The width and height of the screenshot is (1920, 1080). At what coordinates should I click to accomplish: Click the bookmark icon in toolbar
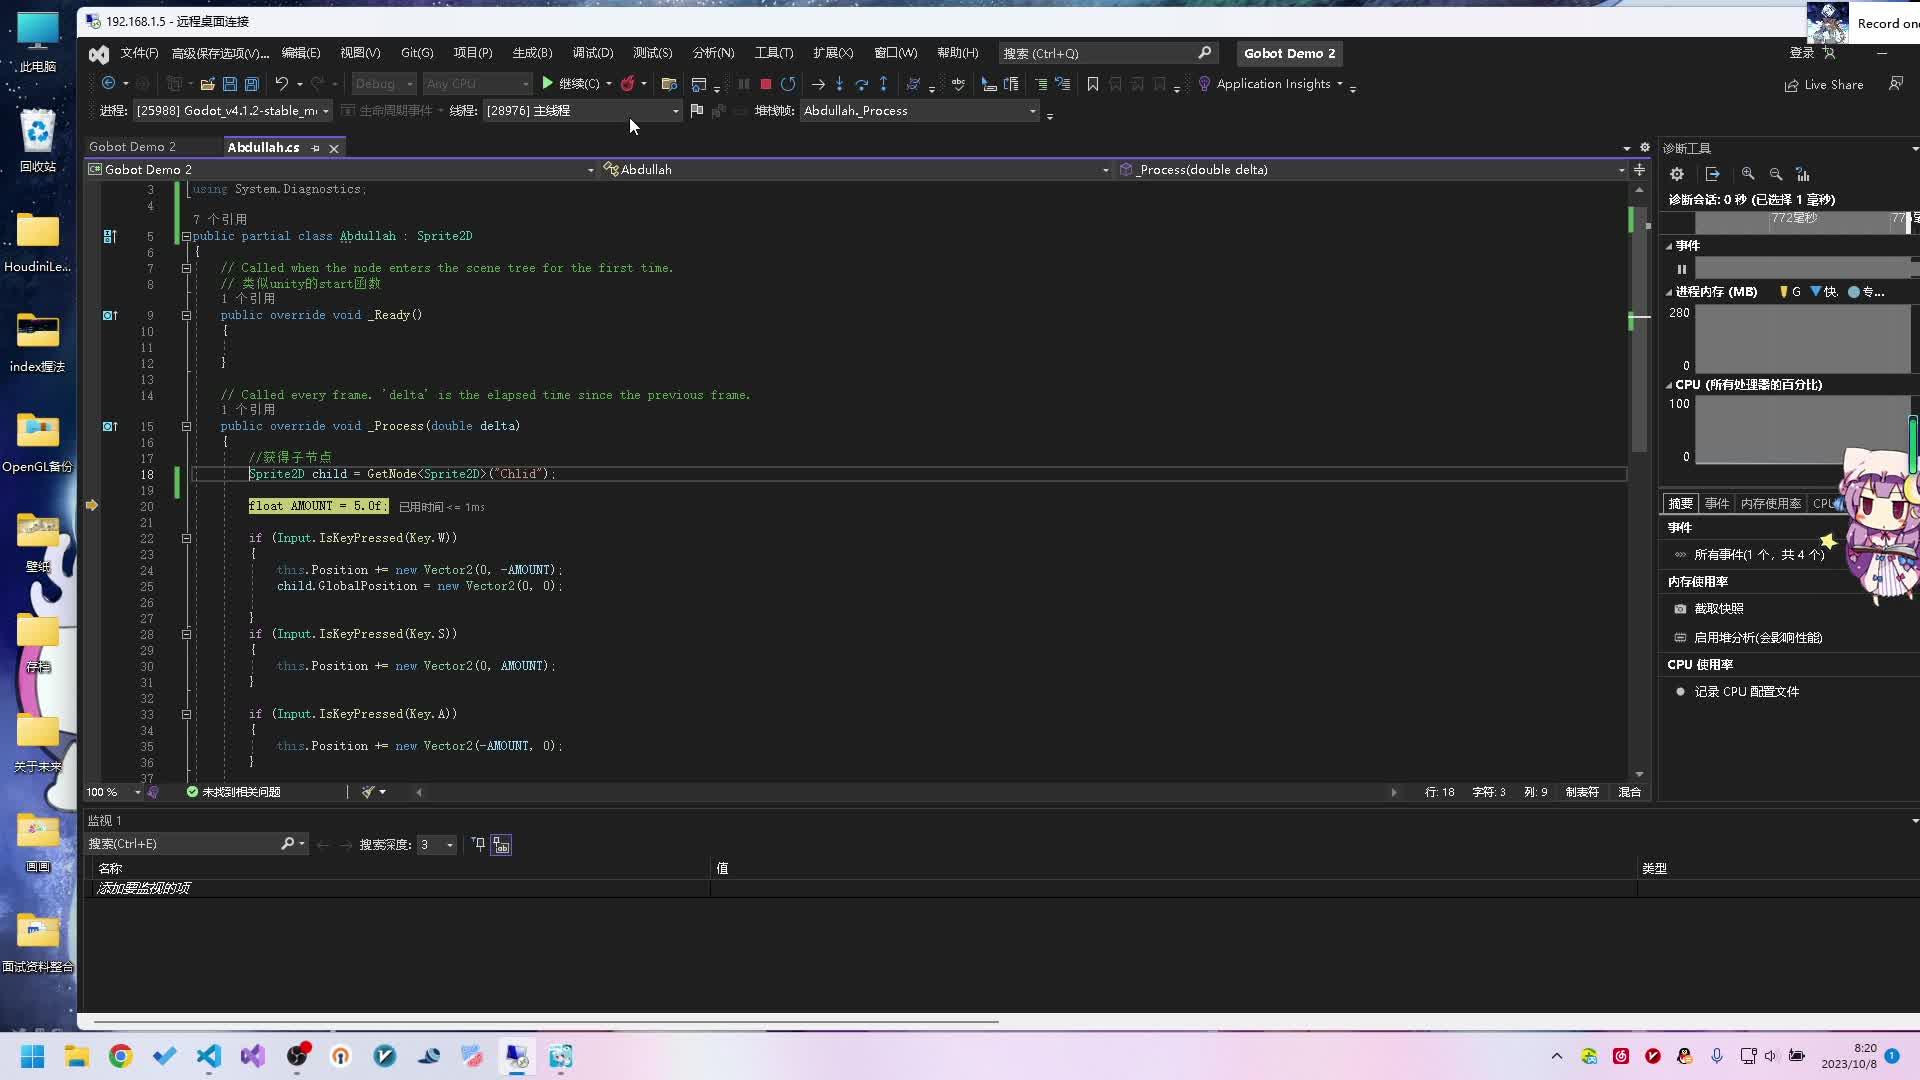pos(1093,84)
